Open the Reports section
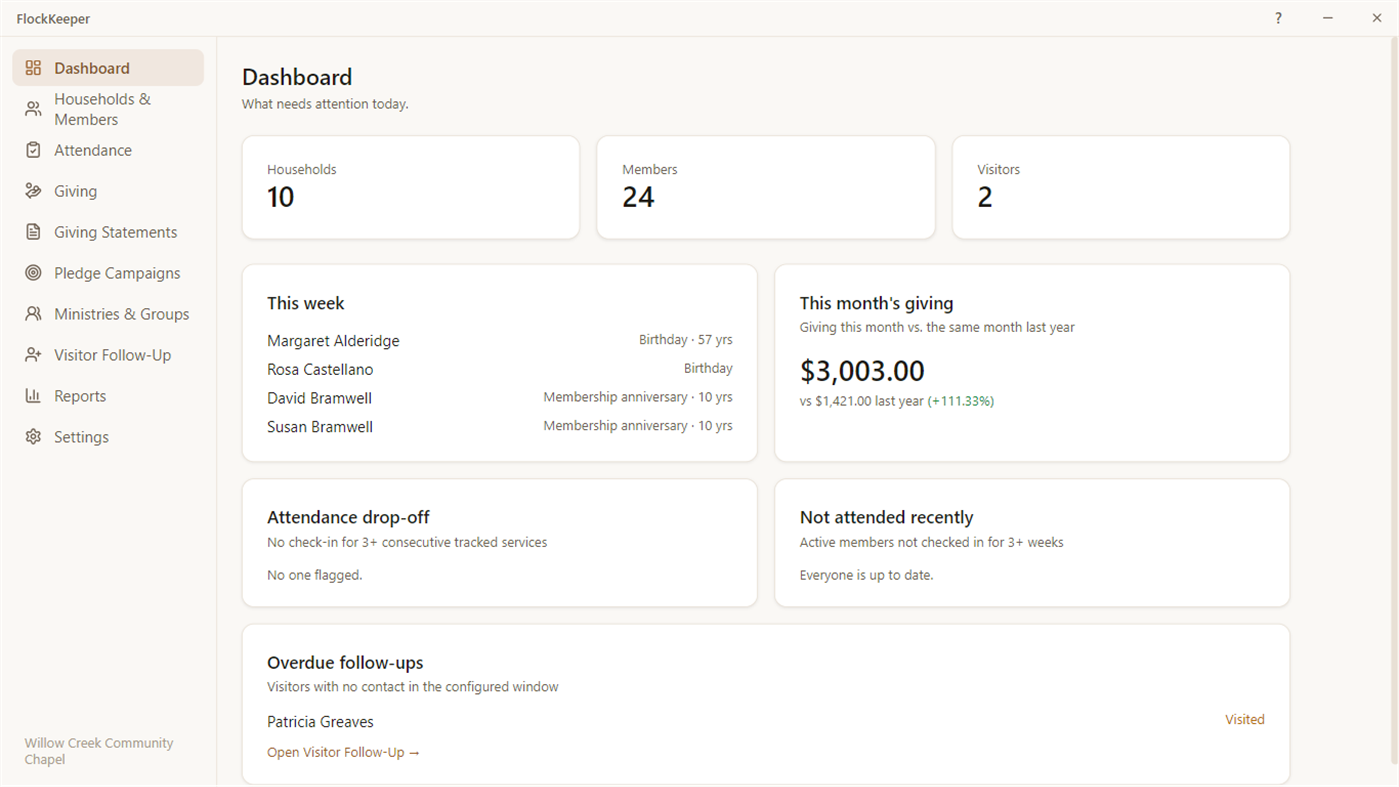Viewport: 1399px width, 787px height. pyautogui.click(x=108, y=396)
